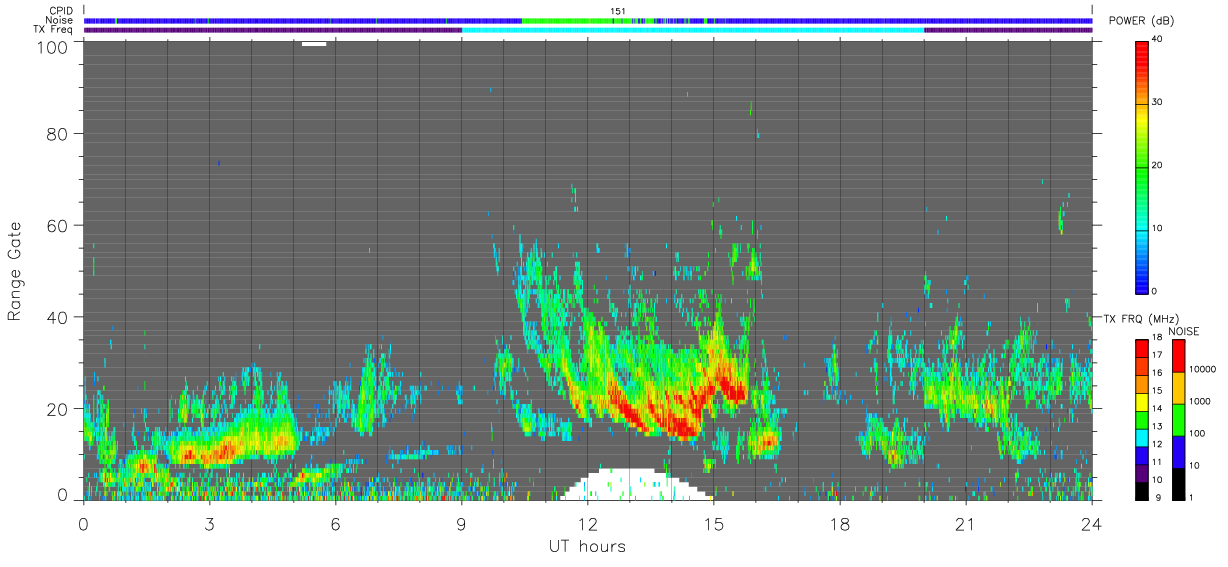Viewport: 1228px width, 567px height.
Task: Click the small white bar near 5.5 UT
Action: [314, 44]
